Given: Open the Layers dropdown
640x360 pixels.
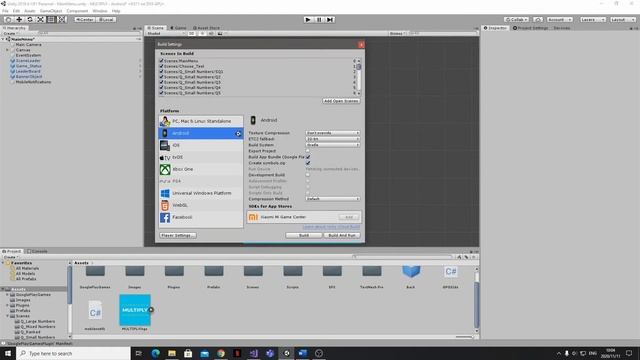Looking at the screenshot, I should (592, 20).
